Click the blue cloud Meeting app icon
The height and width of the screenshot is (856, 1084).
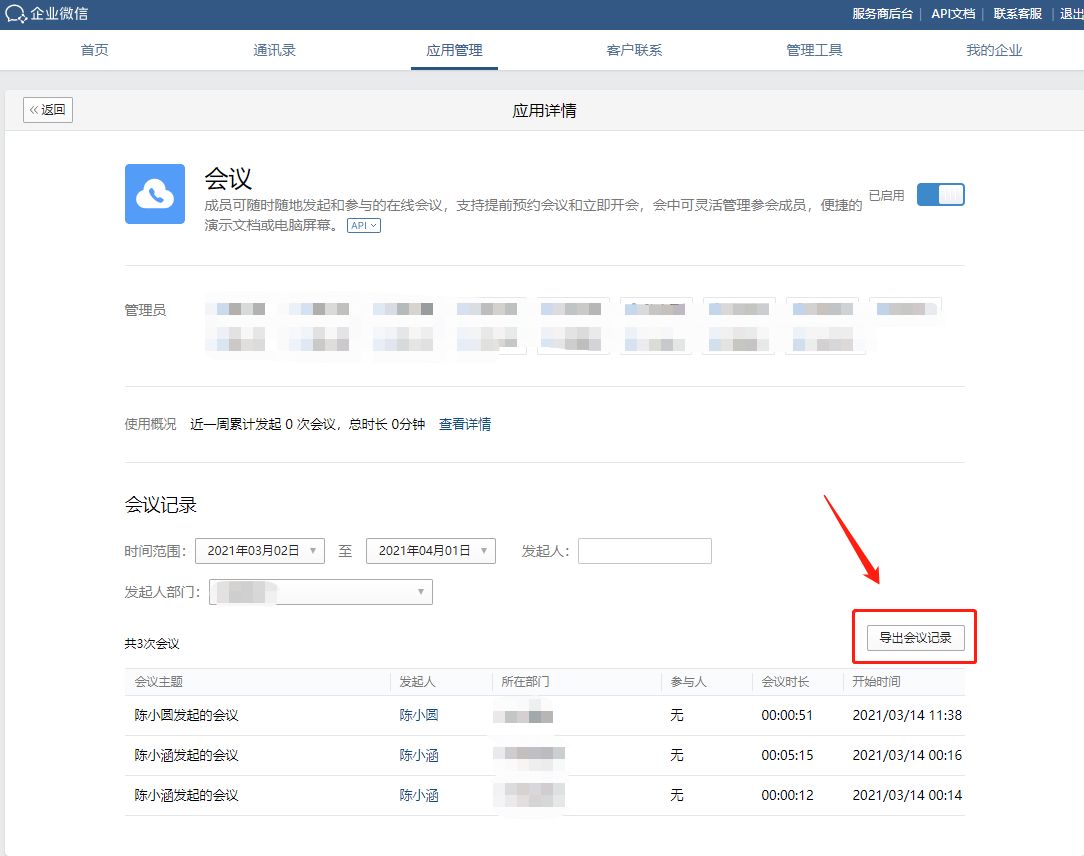[154, 194]
